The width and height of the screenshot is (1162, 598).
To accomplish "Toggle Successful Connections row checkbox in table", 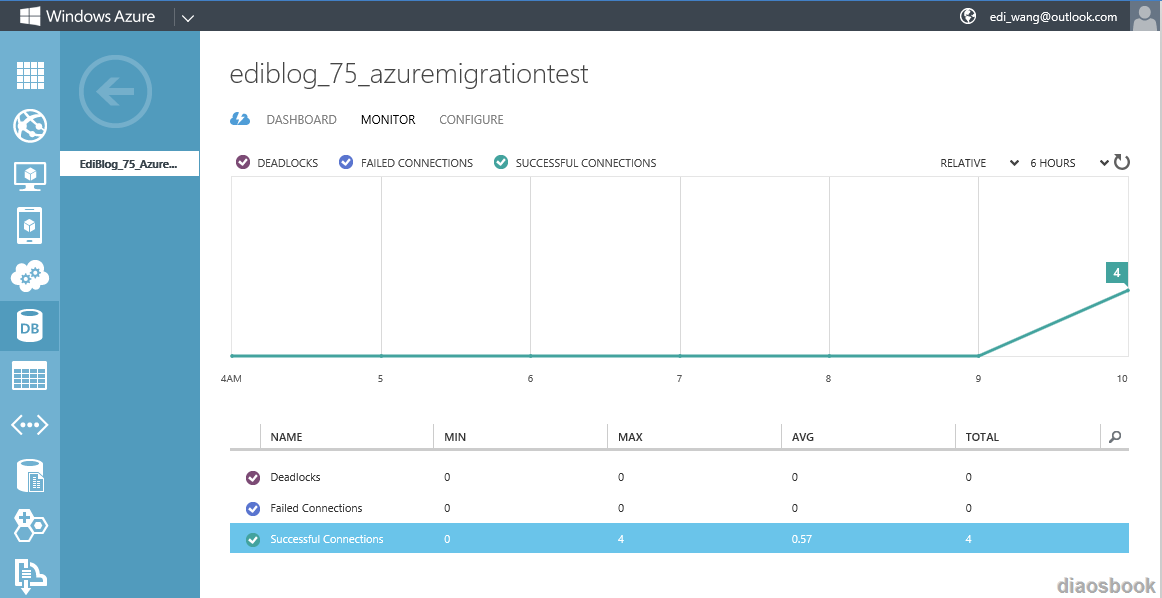I will 253,539.
